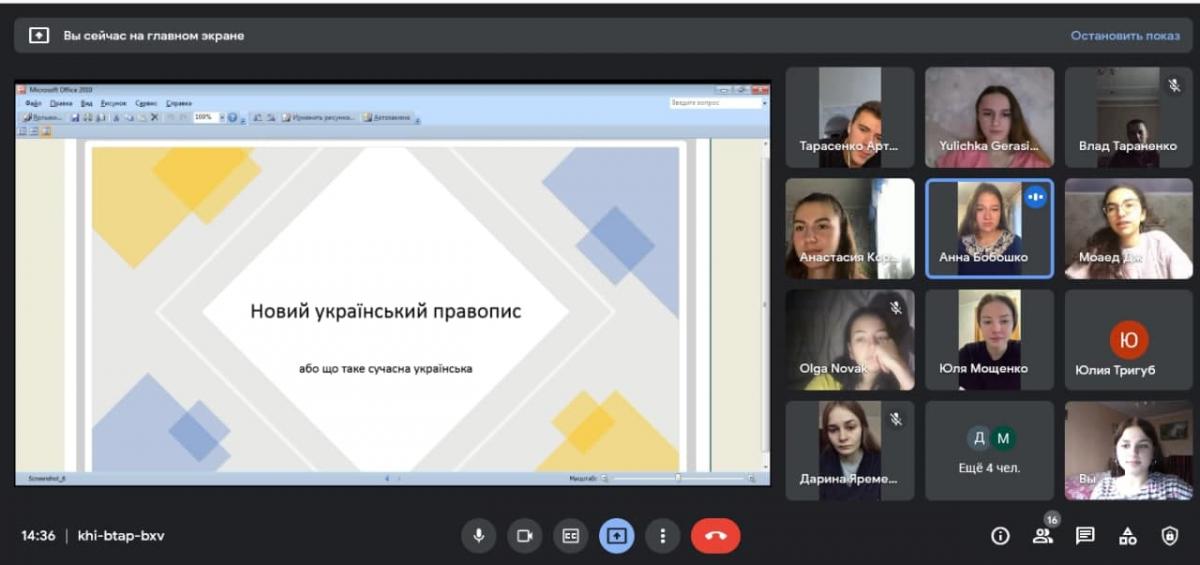The image size is (1200, 565).
Task: Hang up with the red leave call button
Action: click(716, 536)
